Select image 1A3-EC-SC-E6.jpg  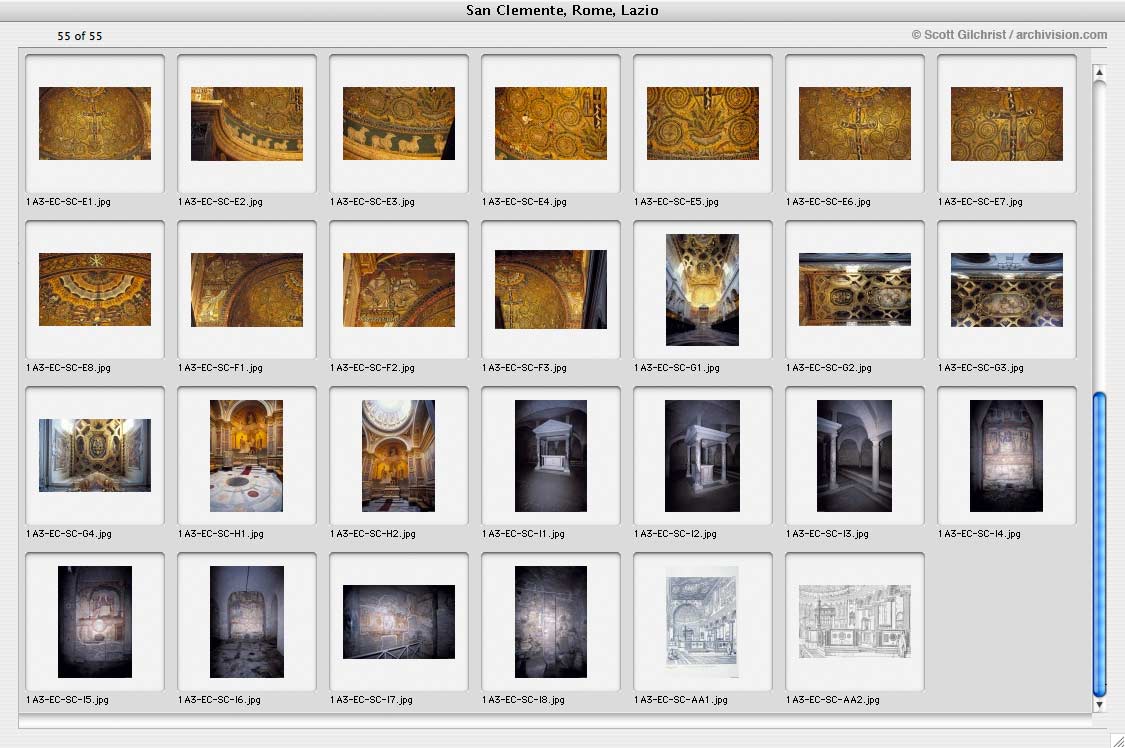pos(855,123)
